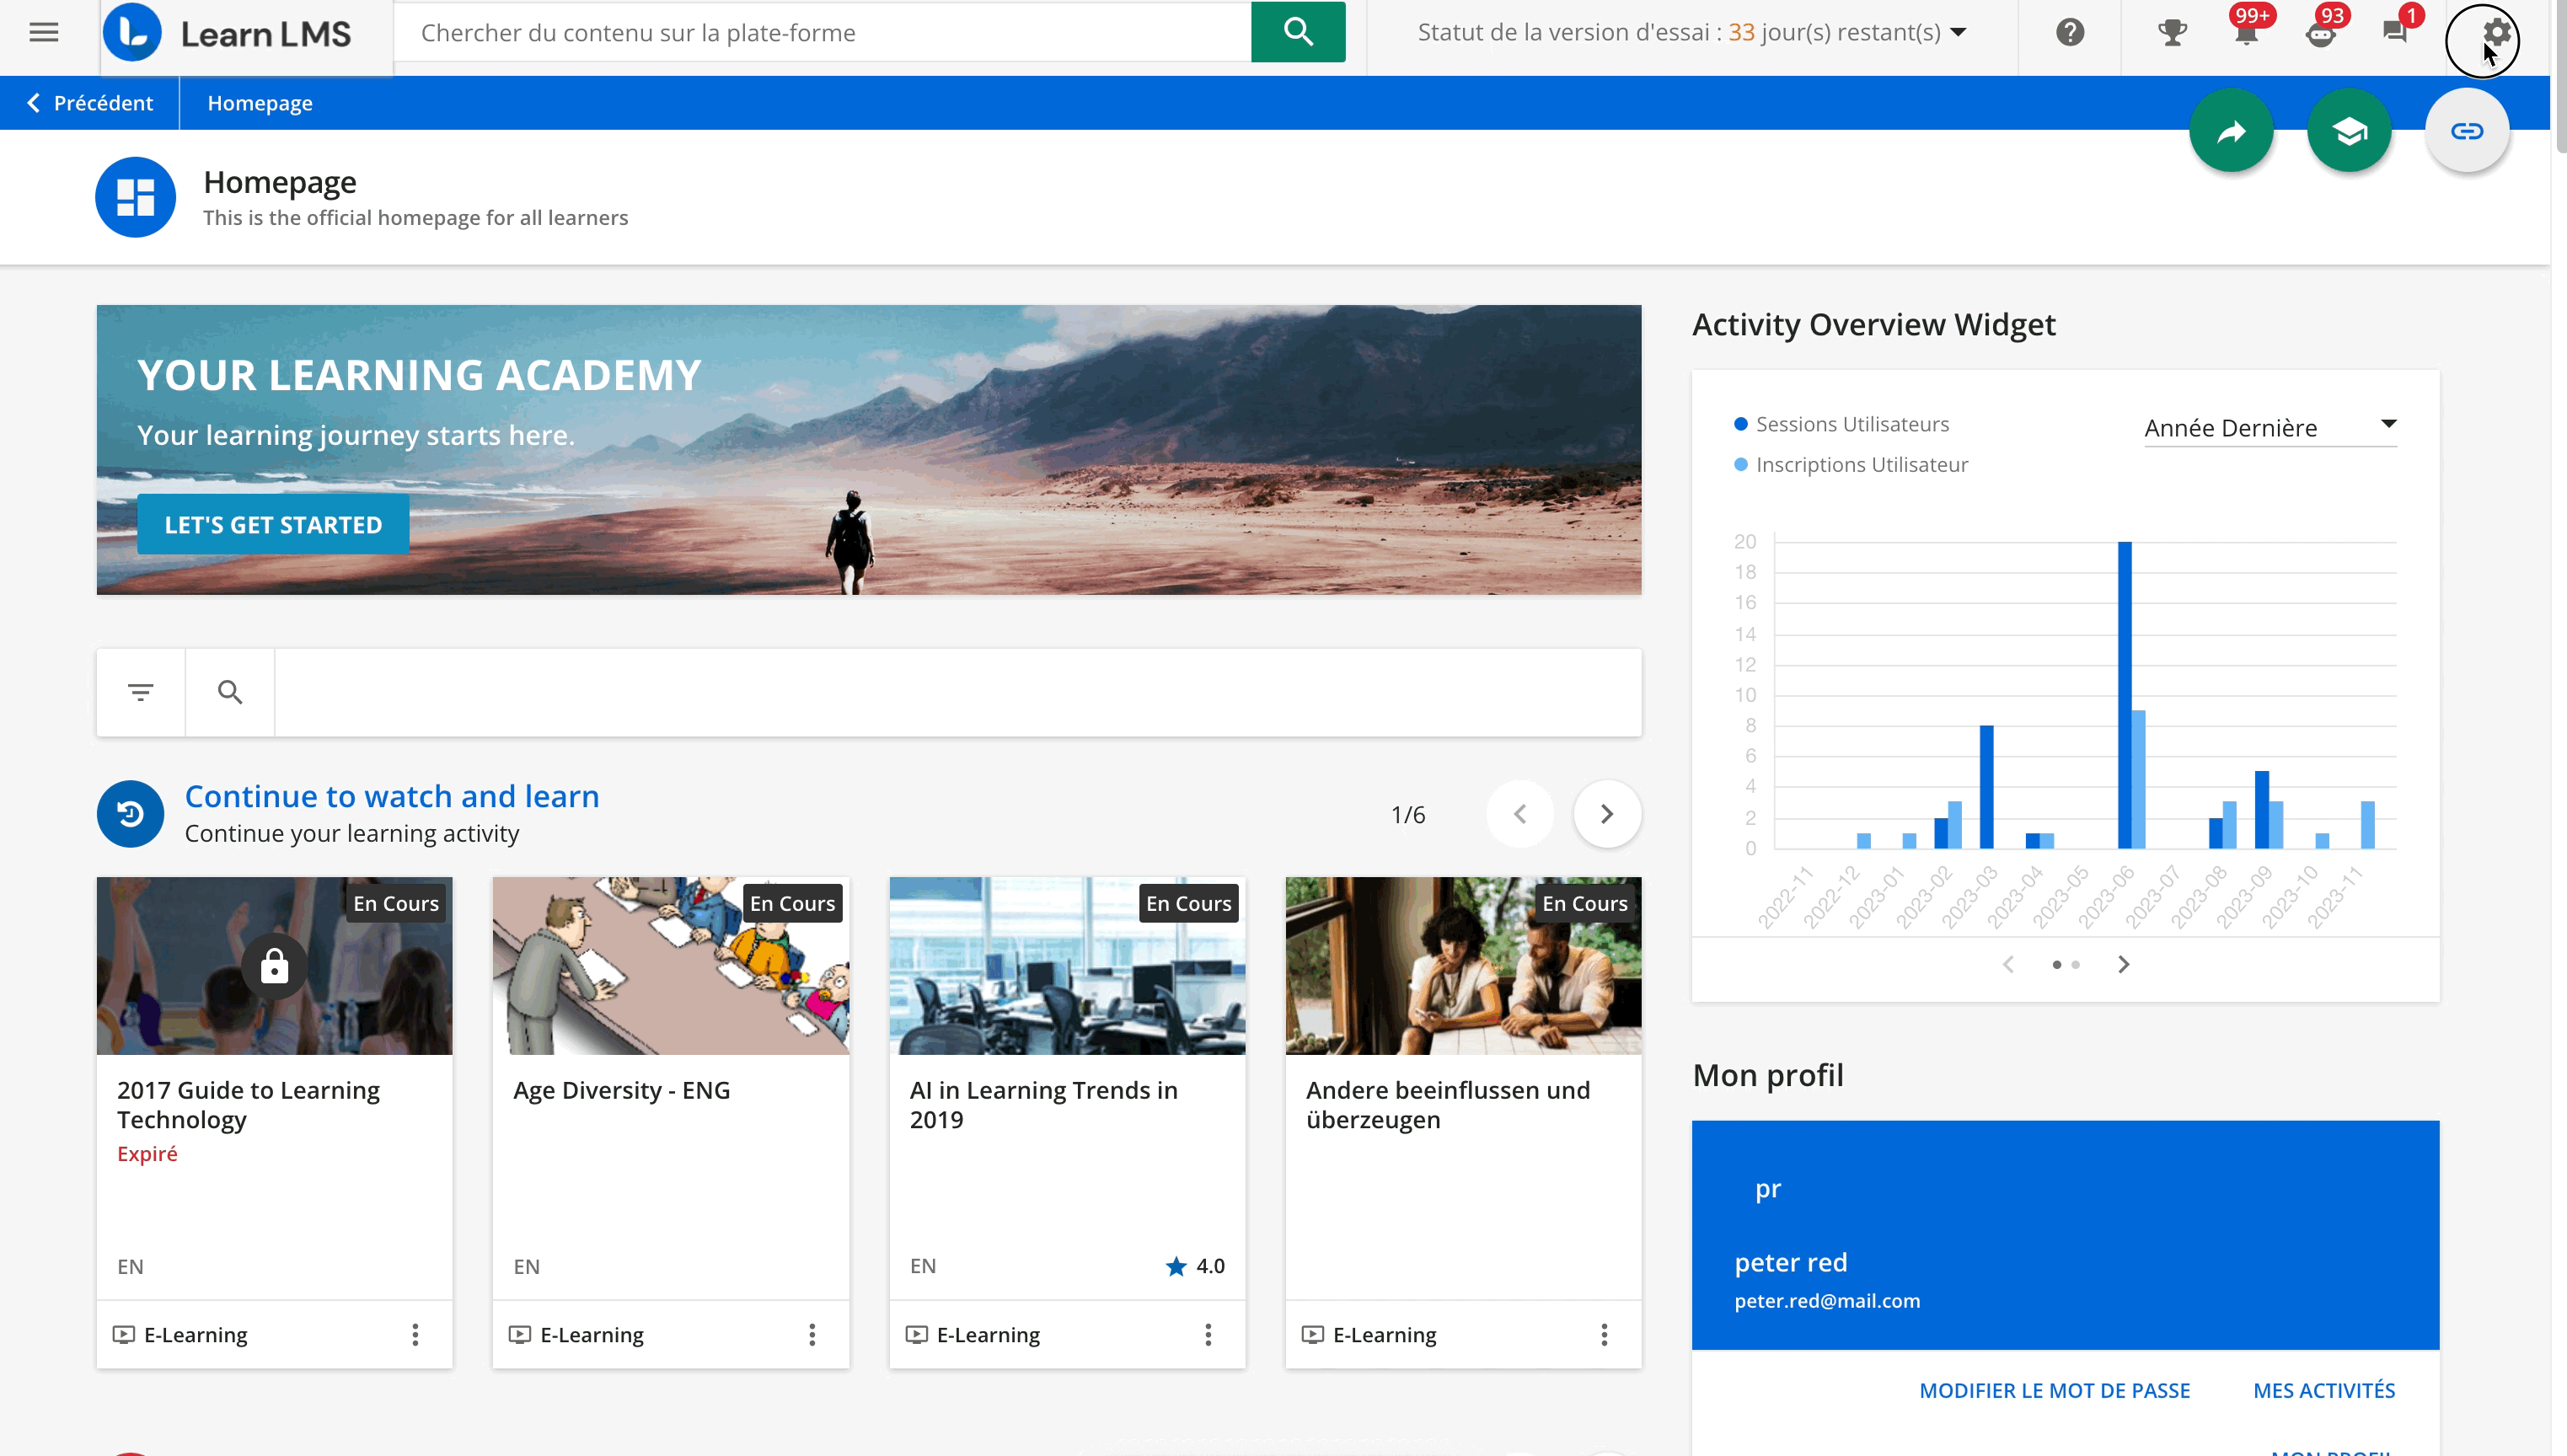Image resolution: width=2567 pixels, height=1456 pixels.
Task: Open the filter icon in course toolbar
Action: [141, 692]
